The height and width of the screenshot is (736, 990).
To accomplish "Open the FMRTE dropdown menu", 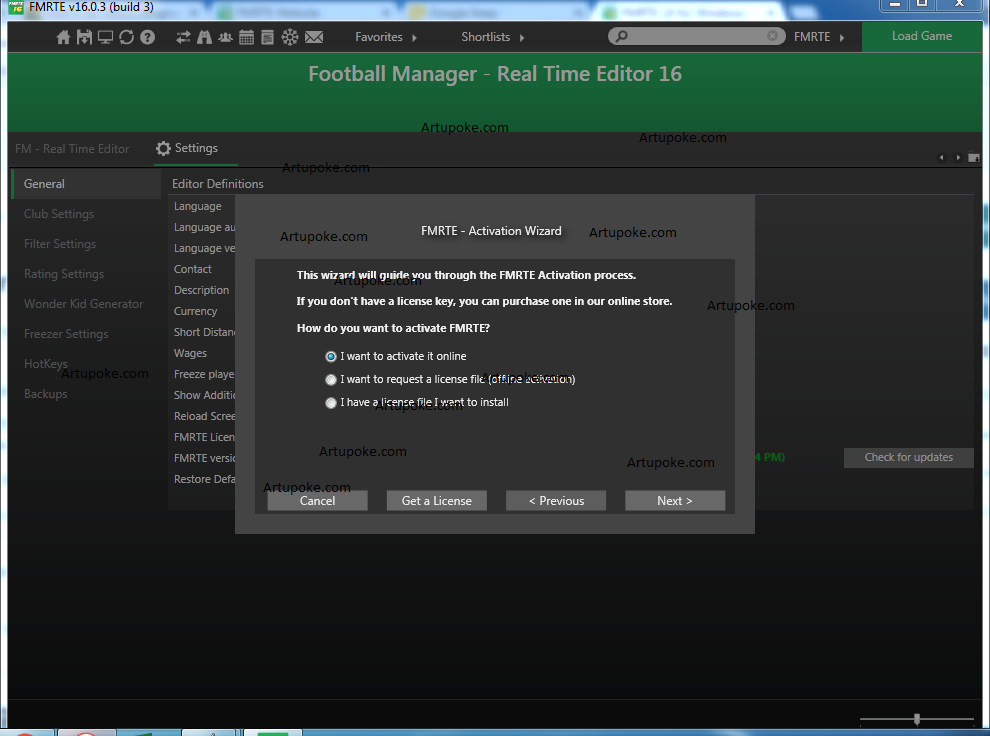I will (819, 37).
